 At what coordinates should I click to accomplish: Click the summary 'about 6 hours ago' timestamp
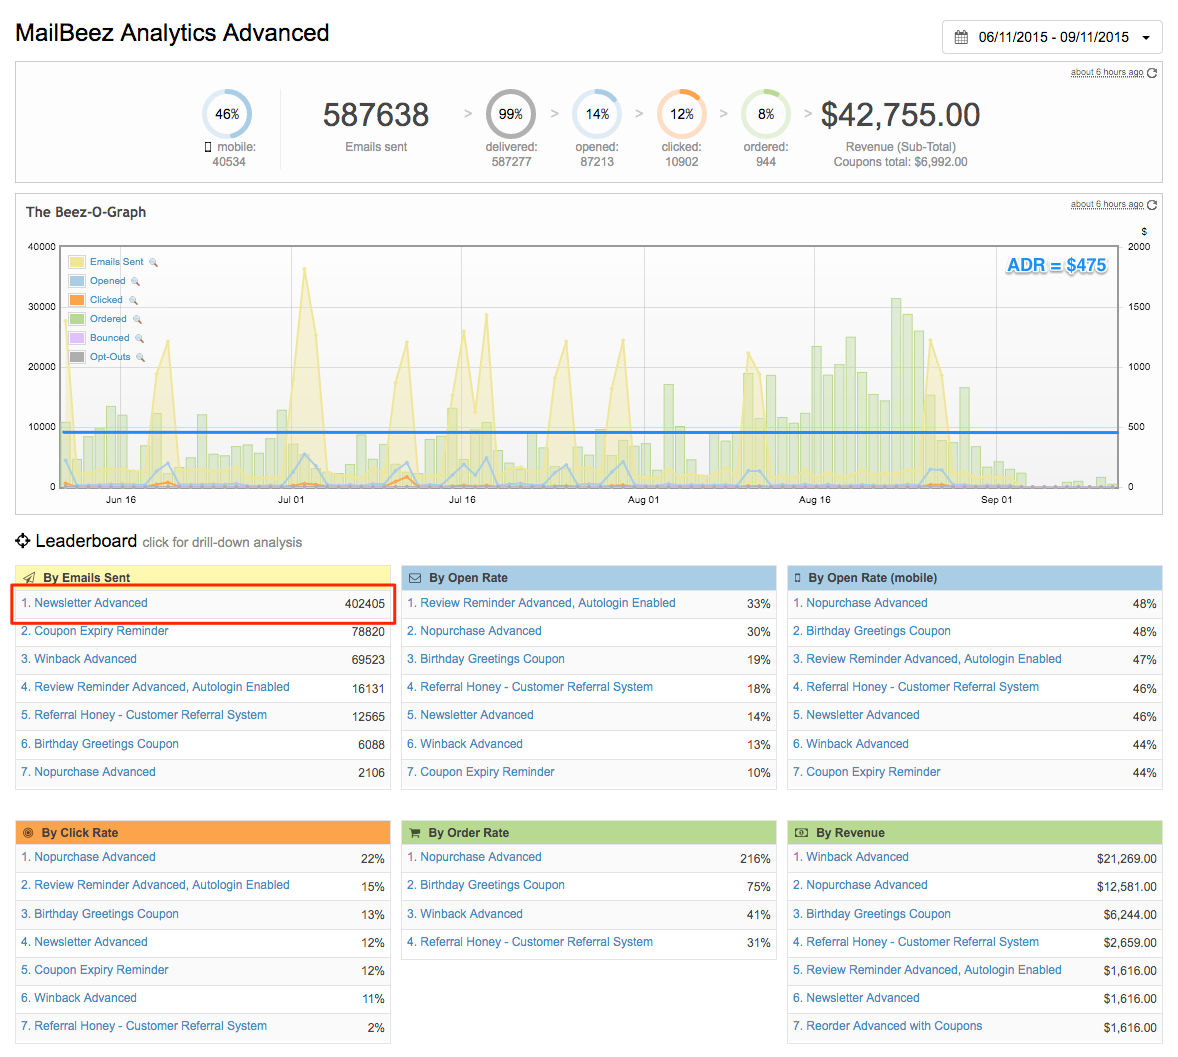click(x=1107, y=72)
